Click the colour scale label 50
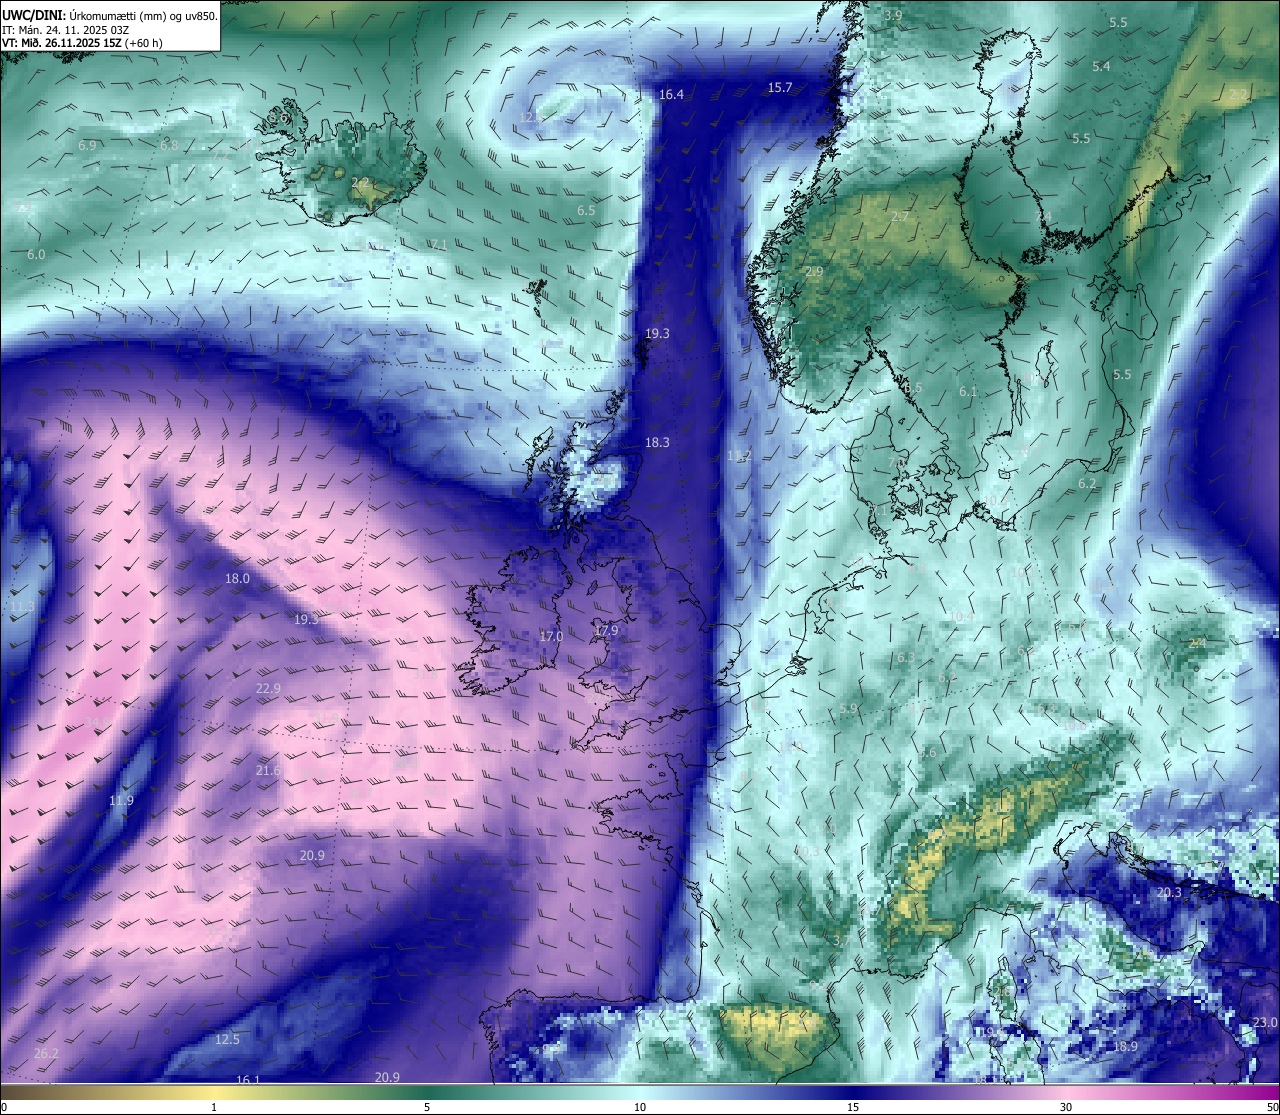Image resolution: width=1280 pixels, height=1115 pixels. 1272,1107
